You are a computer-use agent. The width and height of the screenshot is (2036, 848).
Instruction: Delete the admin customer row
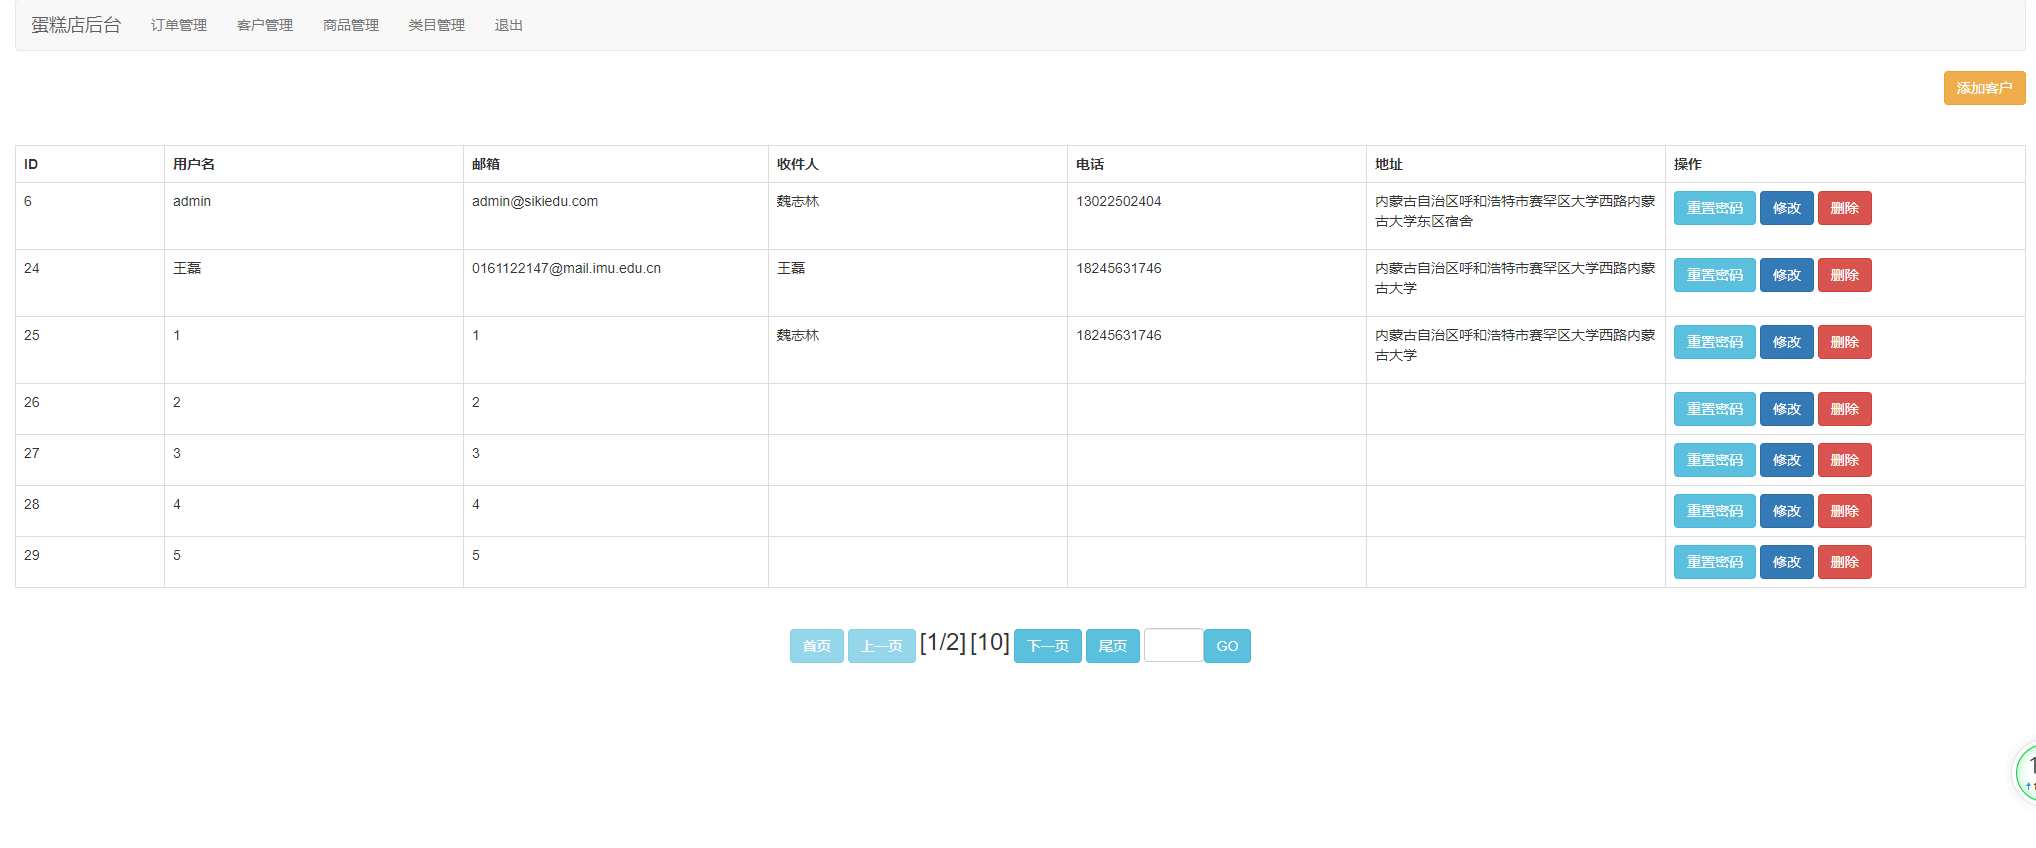pos(1844,208)
